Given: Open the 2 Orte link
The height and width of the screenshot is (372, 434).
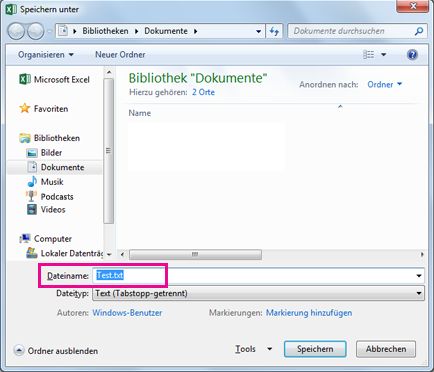Looking at the screenshot, I should (x=203, y=92).
